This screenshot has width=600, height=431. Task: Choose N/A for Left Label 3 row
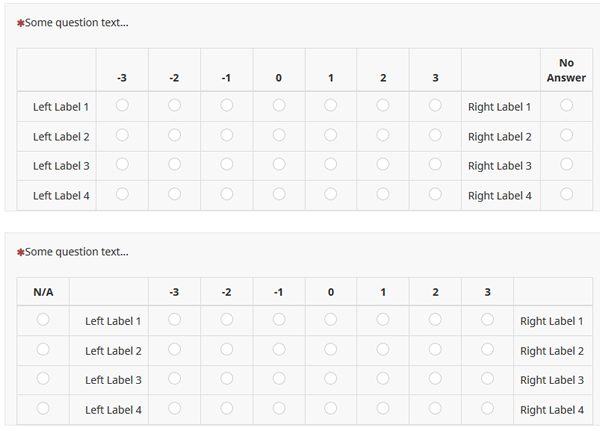pyautogui.click(x=43, y=379)
